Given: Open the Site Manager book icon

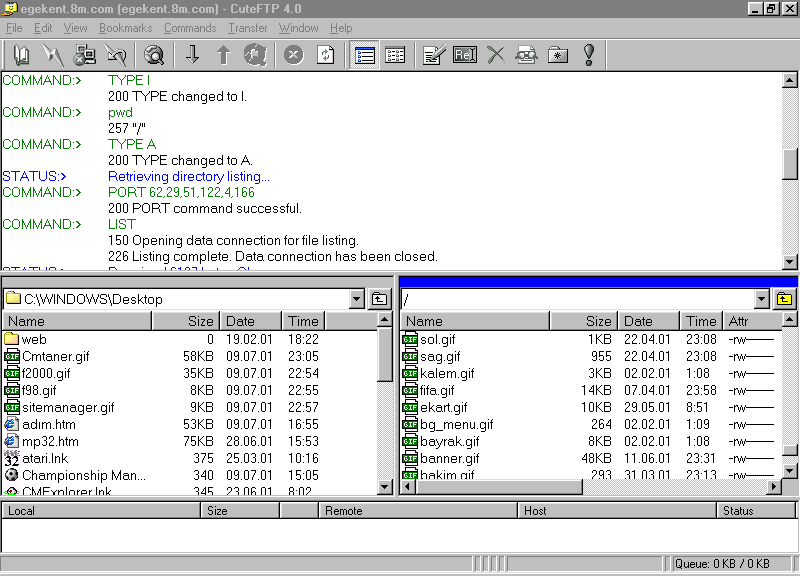Looking at the screenshot, I should coord(22,55).
